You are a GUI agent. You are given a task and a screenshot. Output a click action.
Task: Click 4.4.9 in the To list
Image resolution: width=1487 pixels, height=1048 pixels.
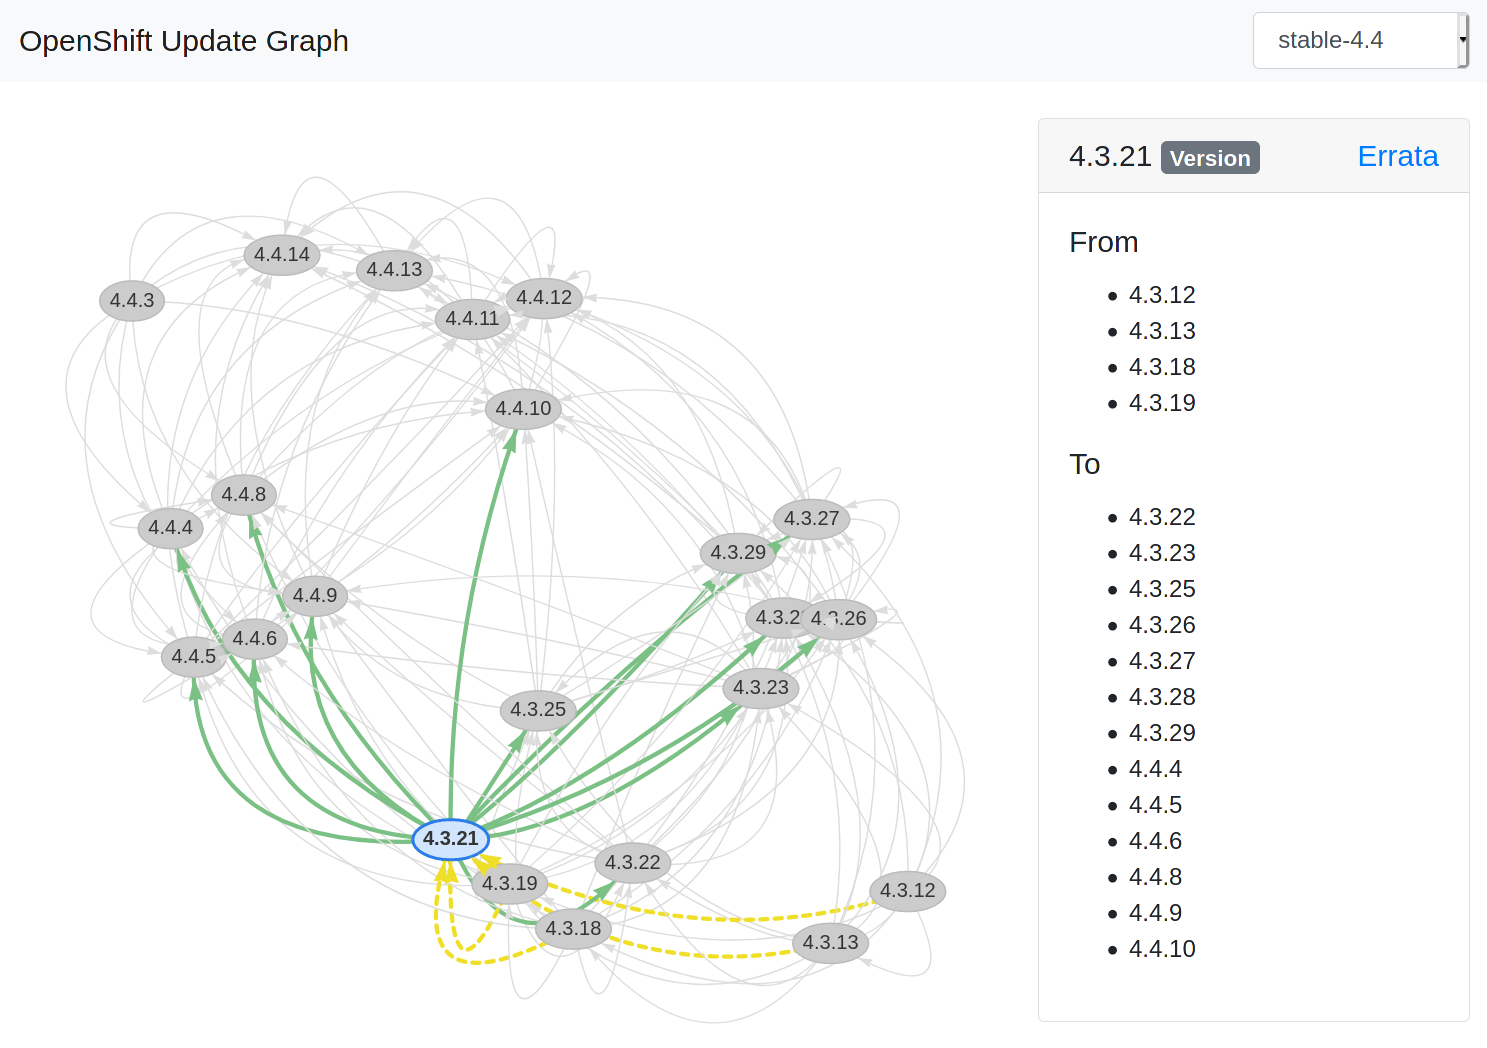click(1155, 913)
